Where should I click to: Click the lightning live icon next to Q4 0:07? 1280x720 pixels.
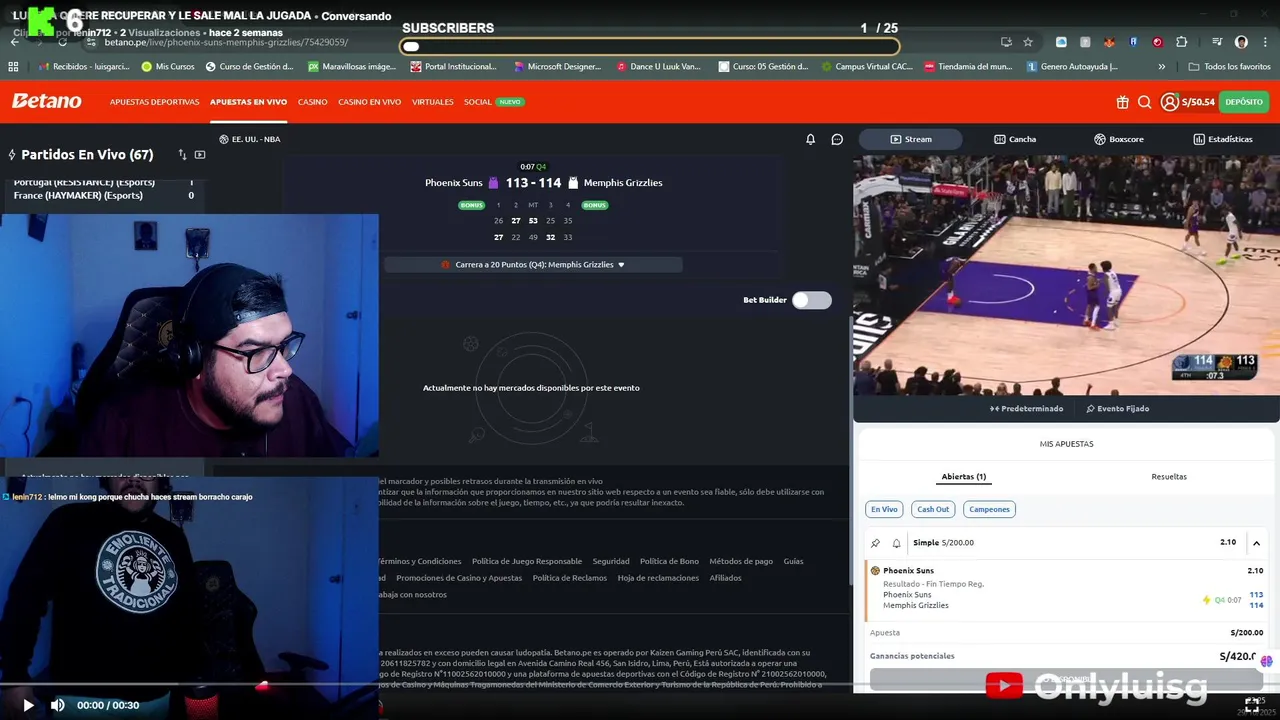pos(1207,600)
